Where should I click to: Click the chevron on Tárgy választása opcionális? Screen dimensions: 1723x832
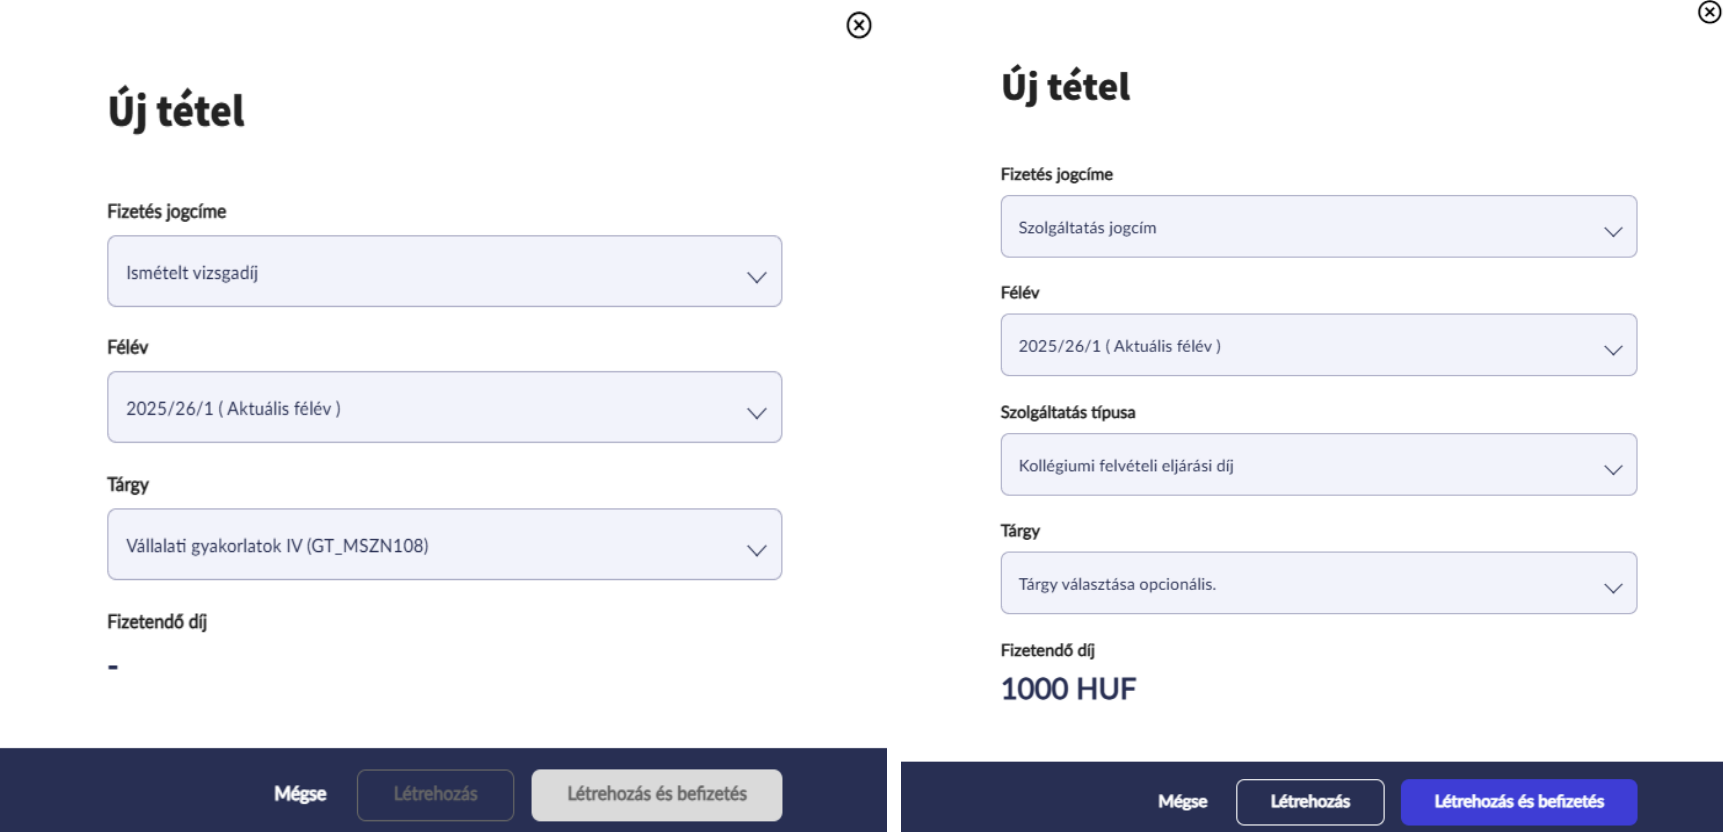pos(1612,588)
